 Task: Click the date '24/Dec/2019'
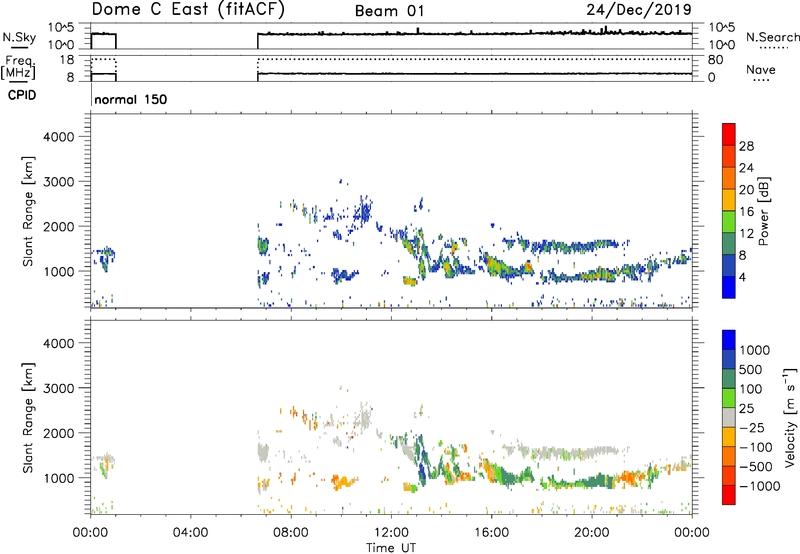tap(639, 9)
